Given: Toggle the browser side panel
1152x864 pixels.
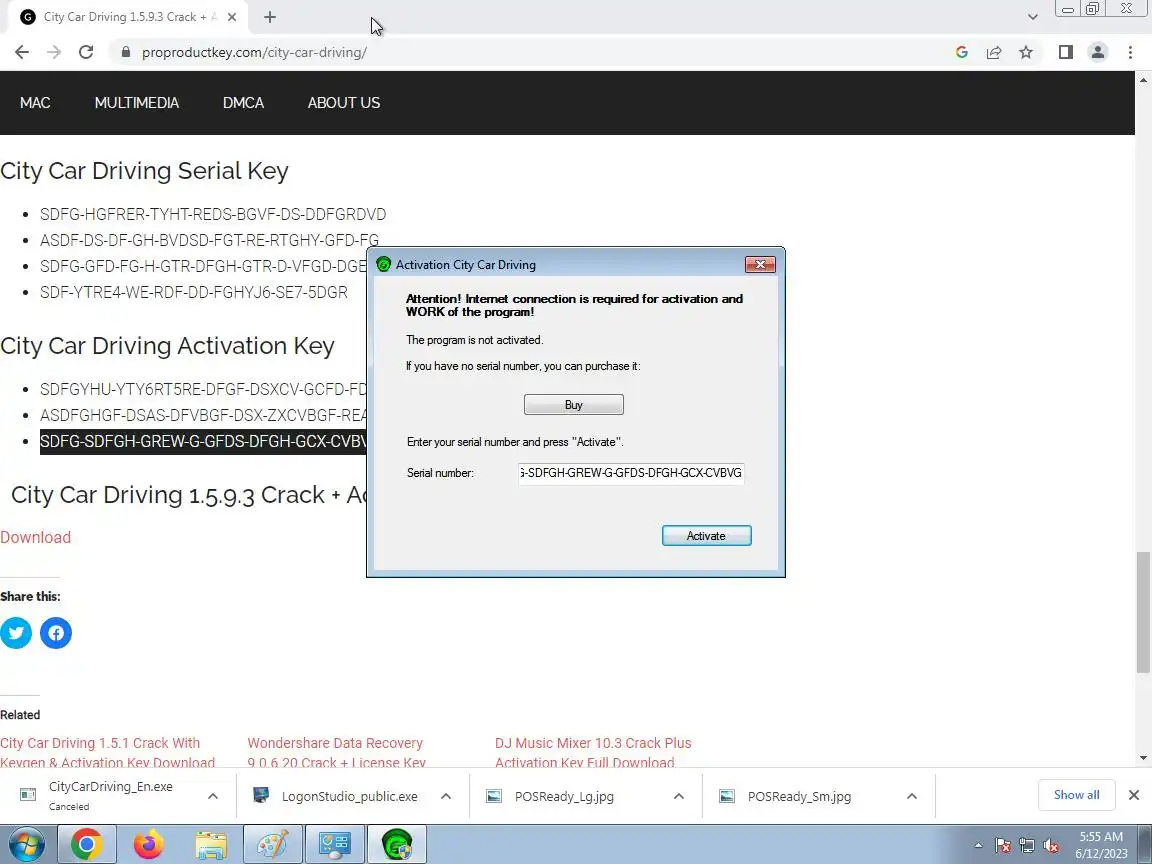Looking at the screenshot, I should (x=1066, y=52).
